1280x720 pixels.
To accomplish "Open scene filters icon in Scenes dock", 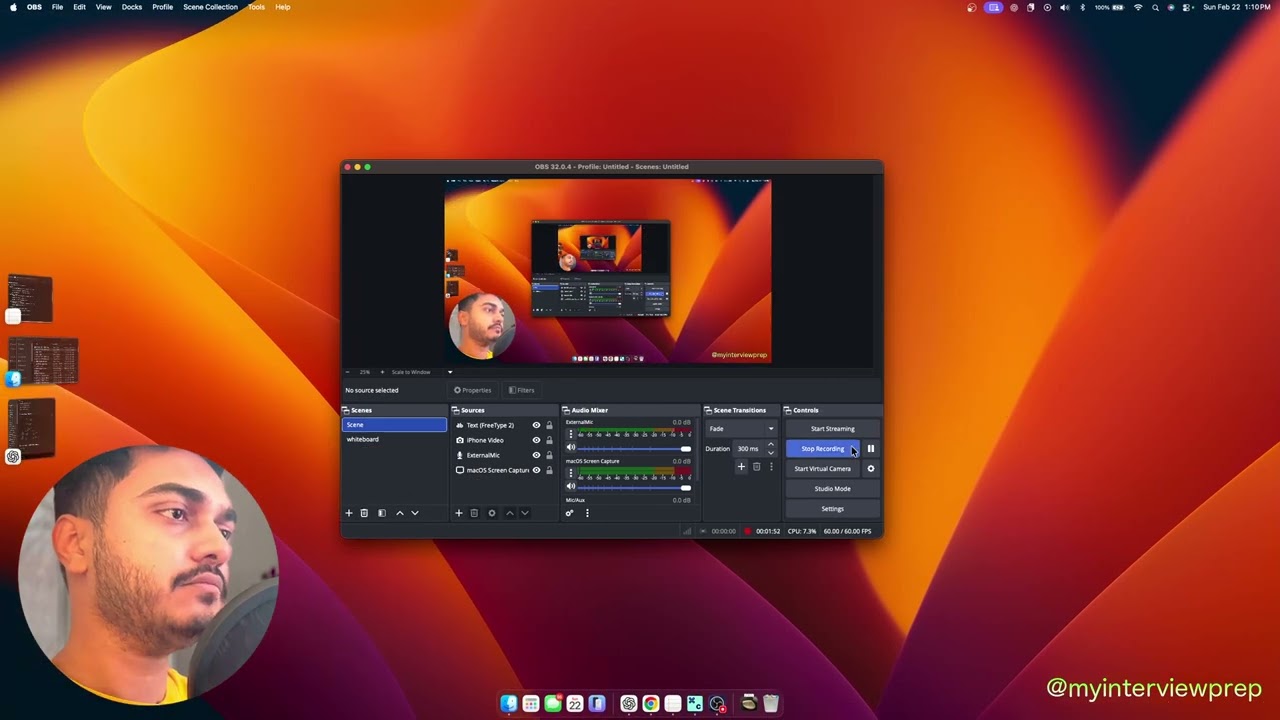I will [381, 513].
